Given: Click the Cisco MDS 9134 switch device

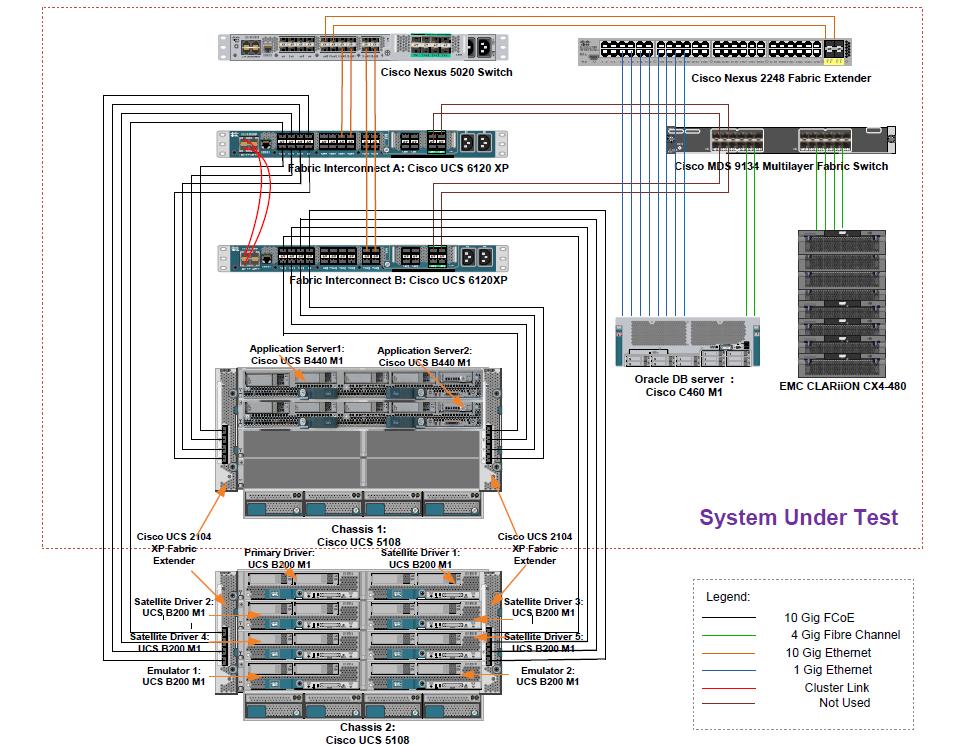Looking at the screenshot, I should pos(780,140).
